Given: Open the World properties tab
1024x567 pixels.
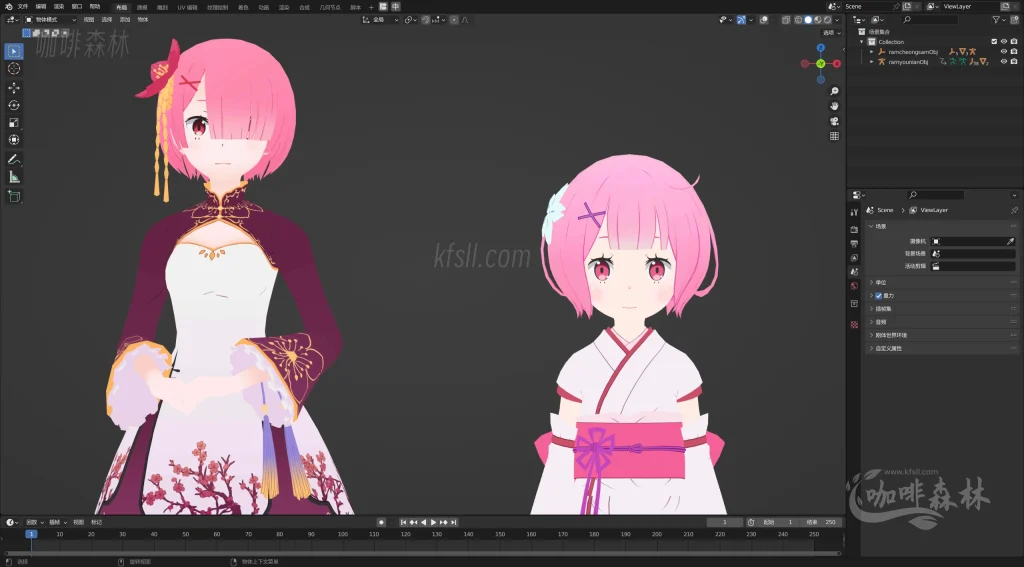Looking at the screenshot, I should [854, 286].
